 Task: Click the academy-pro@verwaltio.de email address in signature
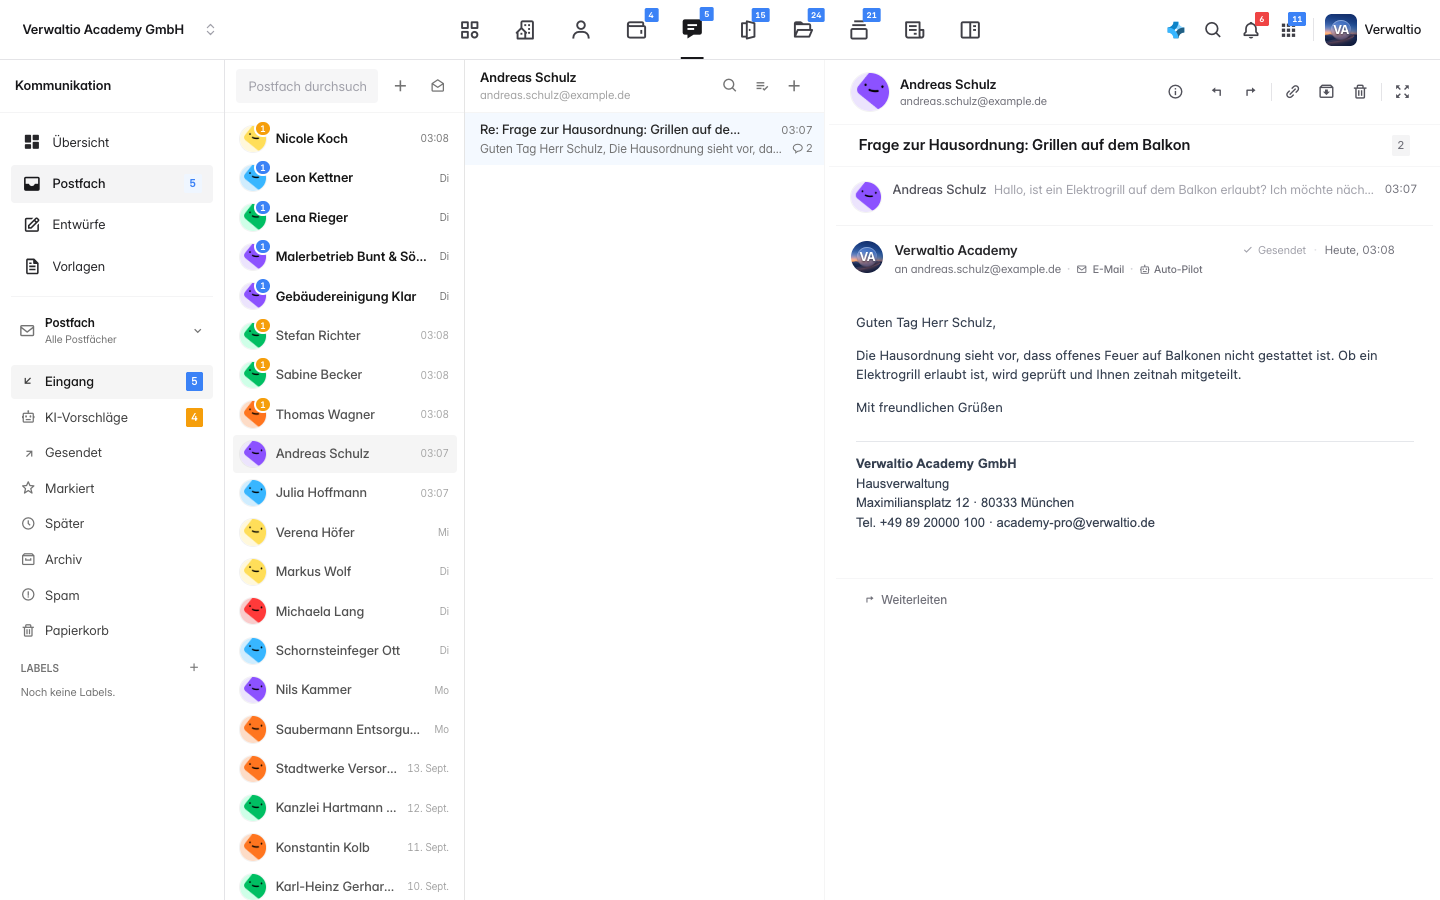tap(1076, 523)
